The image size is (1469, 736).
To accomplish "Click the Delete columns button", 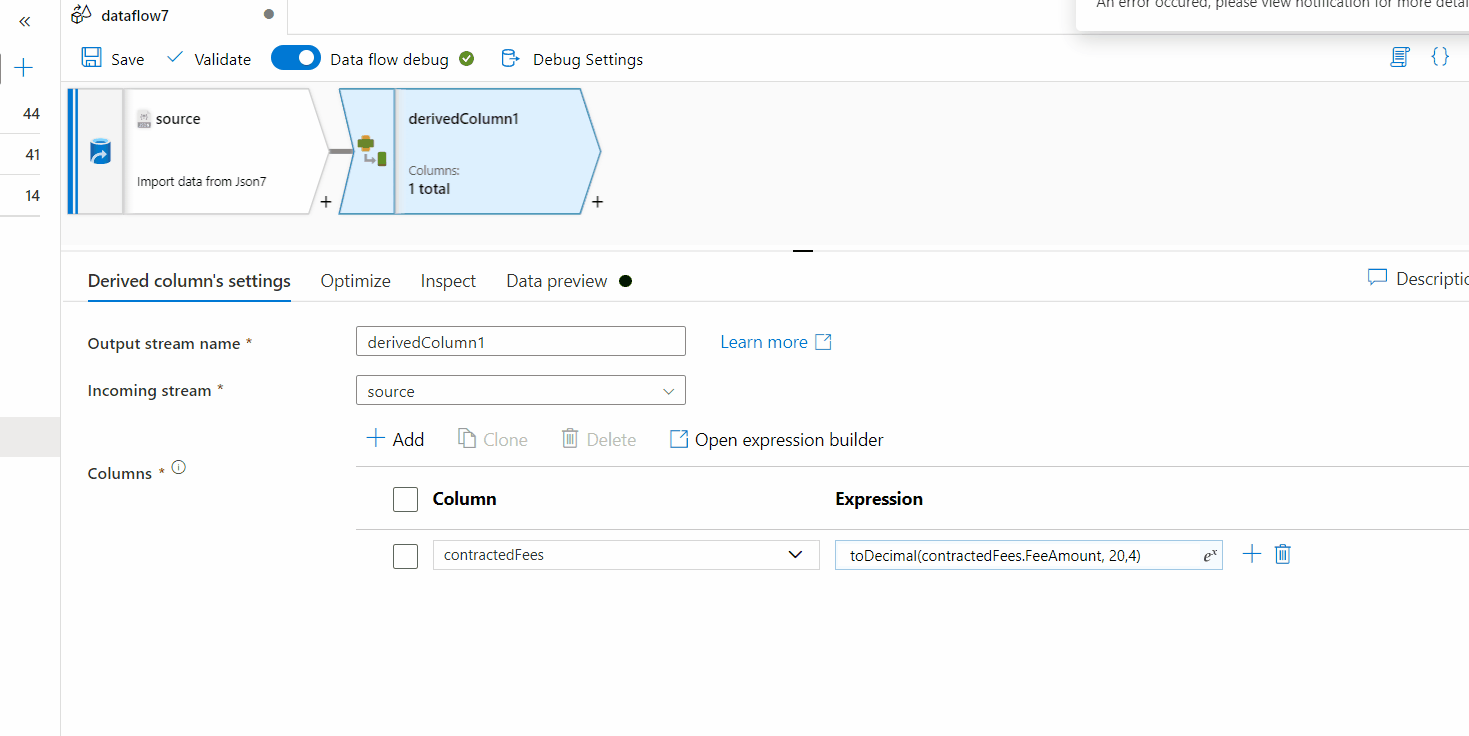I will pyautogui.click(x=599, y=439).
